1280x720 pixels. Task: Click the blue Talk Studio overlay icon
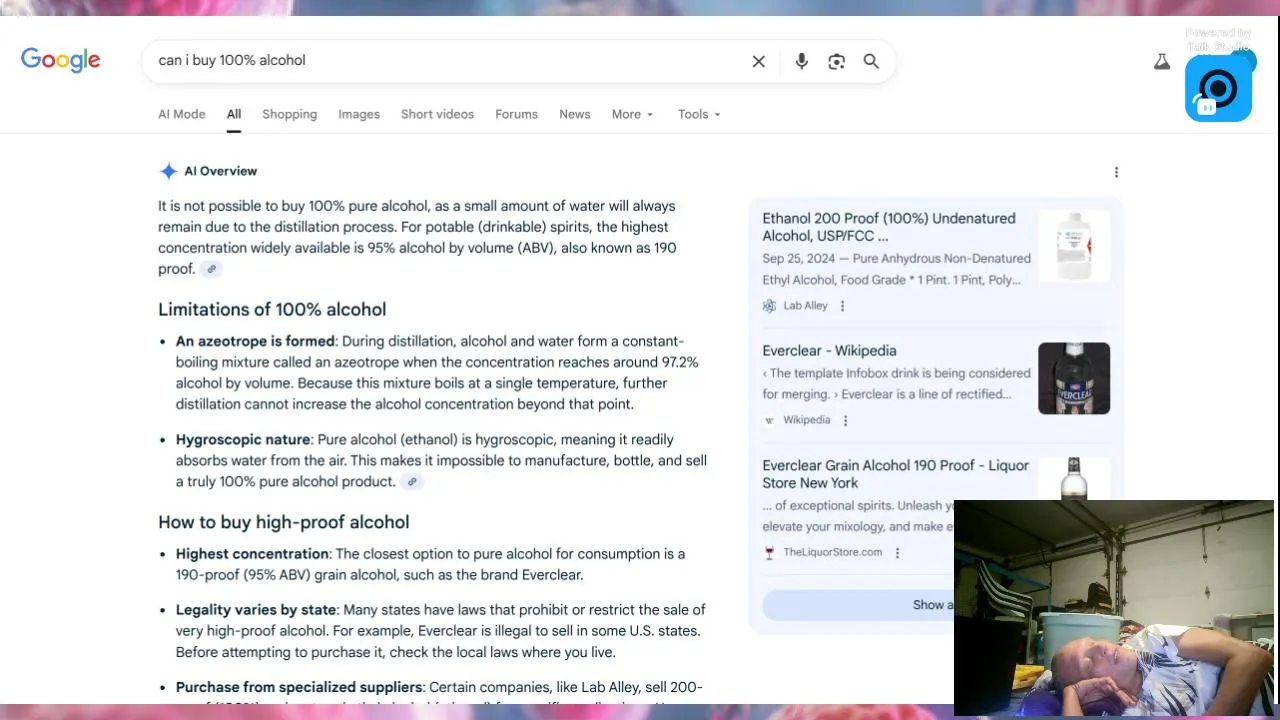(1219, 88)
